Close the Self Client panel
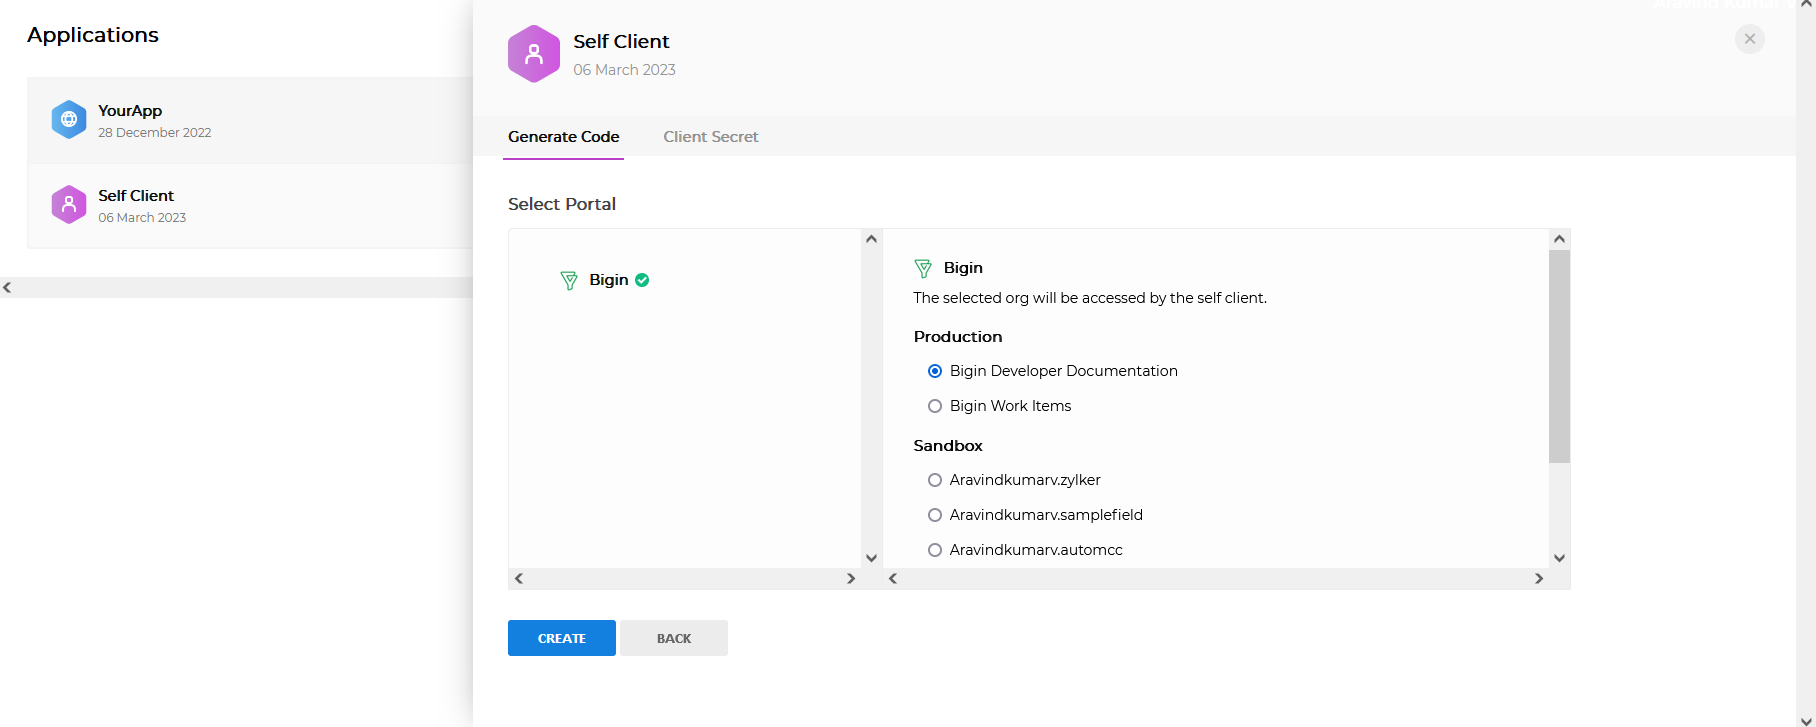Viewport: 1816px width, 727px height. (x=1750, y=39)
